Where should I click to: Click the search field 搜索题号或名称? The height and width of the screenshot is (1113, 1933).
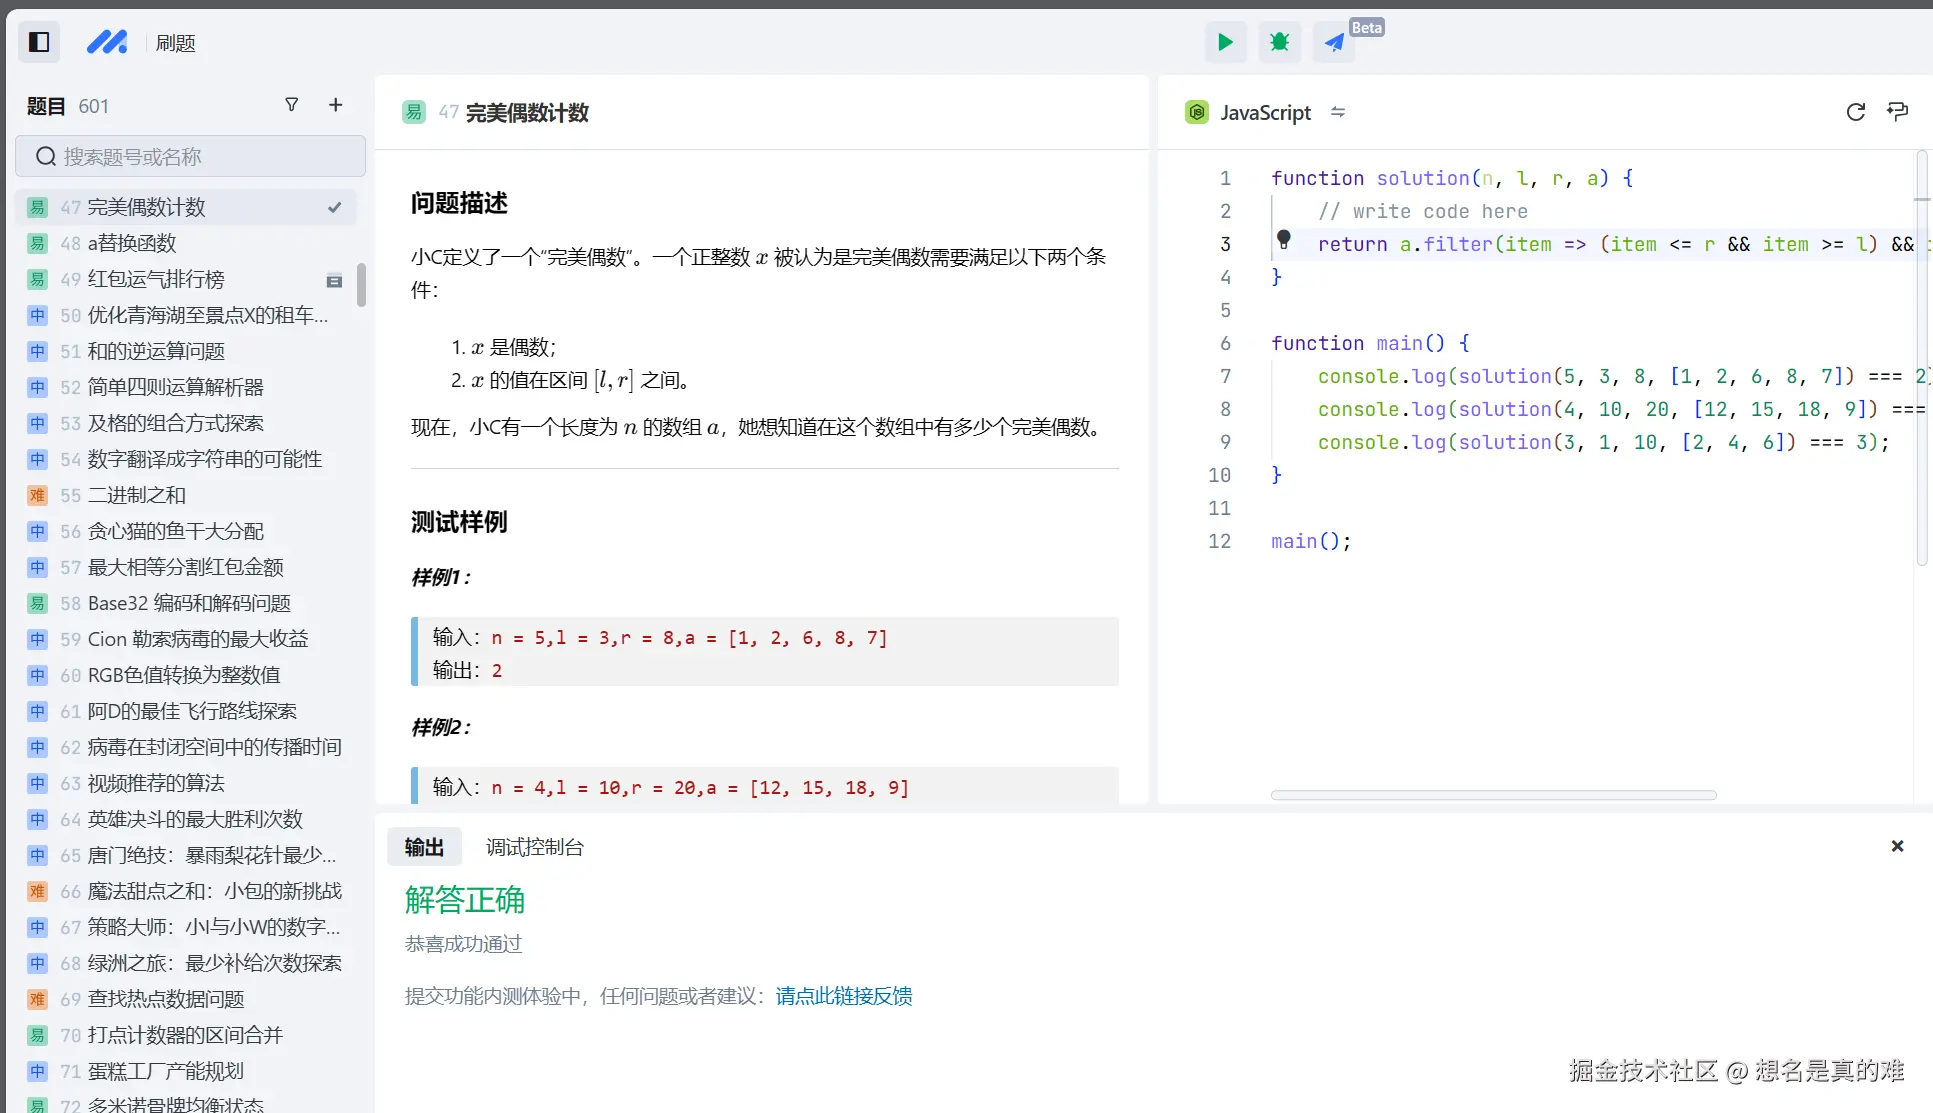pos(188,156)
